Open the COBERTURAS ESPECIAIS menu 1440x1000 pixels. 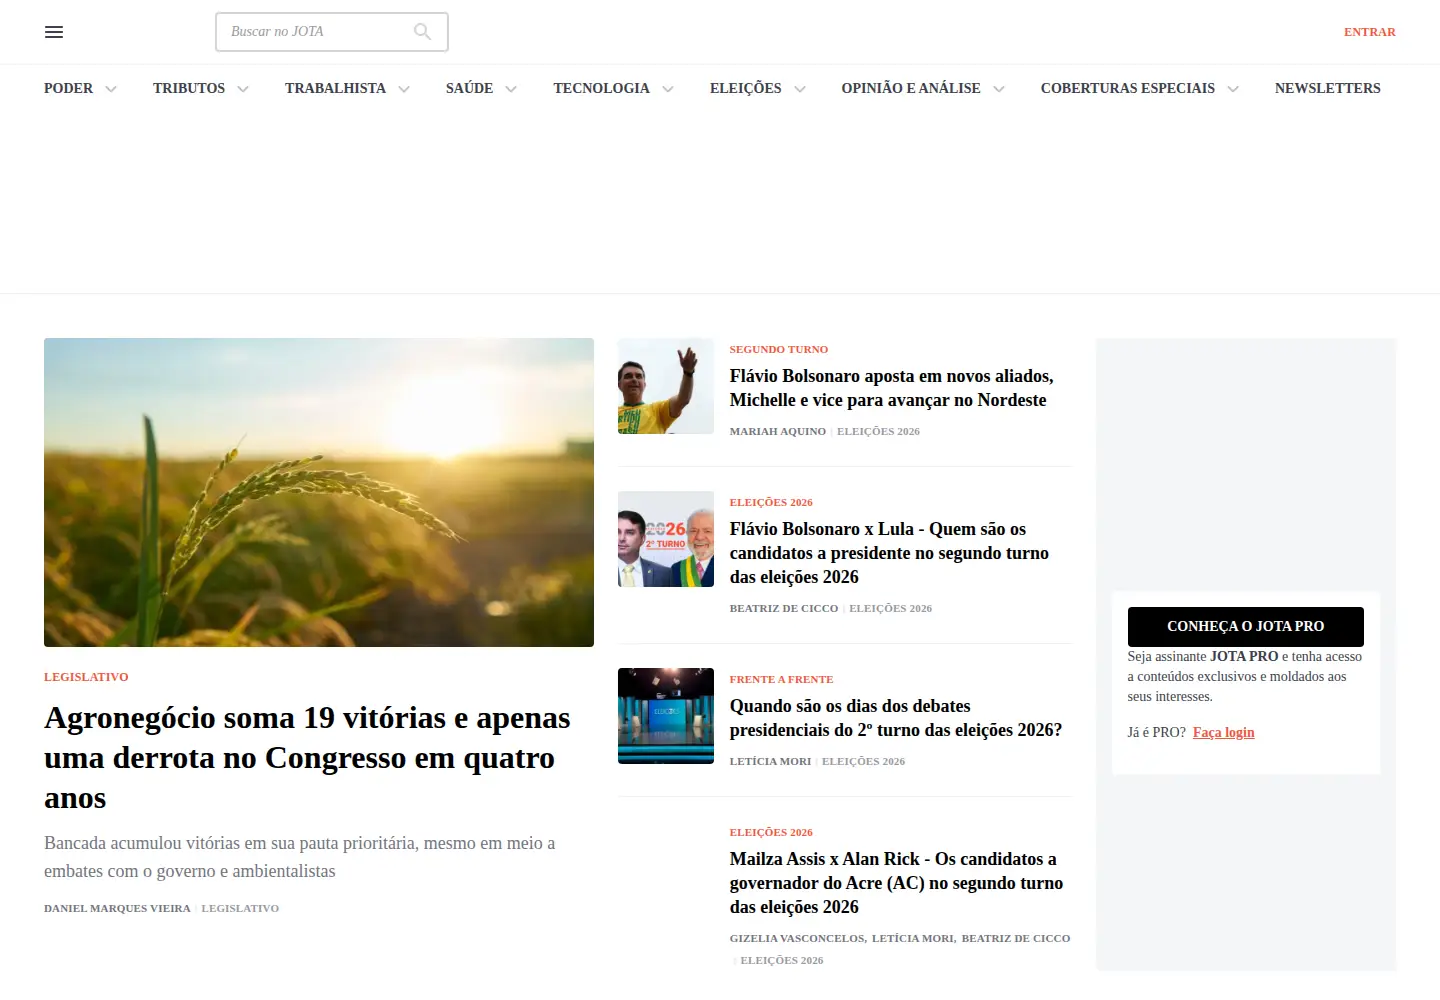[x=1128, y=88]
